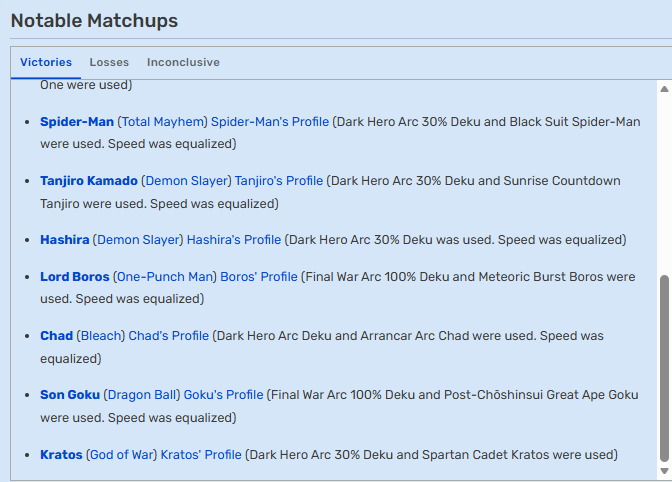Open the Kratos character link
The width and height of the screenshot is (672, 482).
(x=61, y=455)
